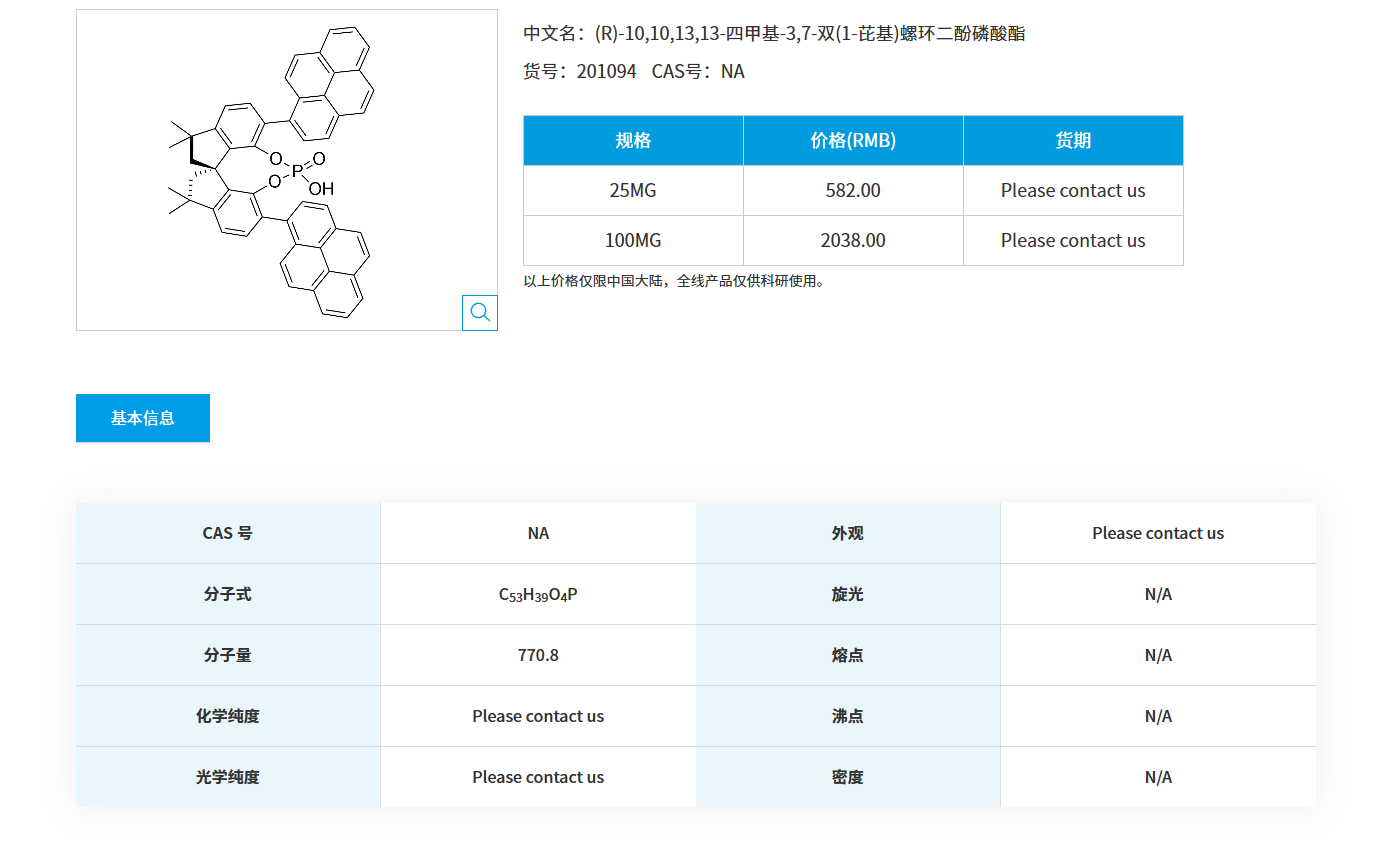Select the 密度 N/A cell
This screenshot has width=1395, height=853.
coord(1158,777)
